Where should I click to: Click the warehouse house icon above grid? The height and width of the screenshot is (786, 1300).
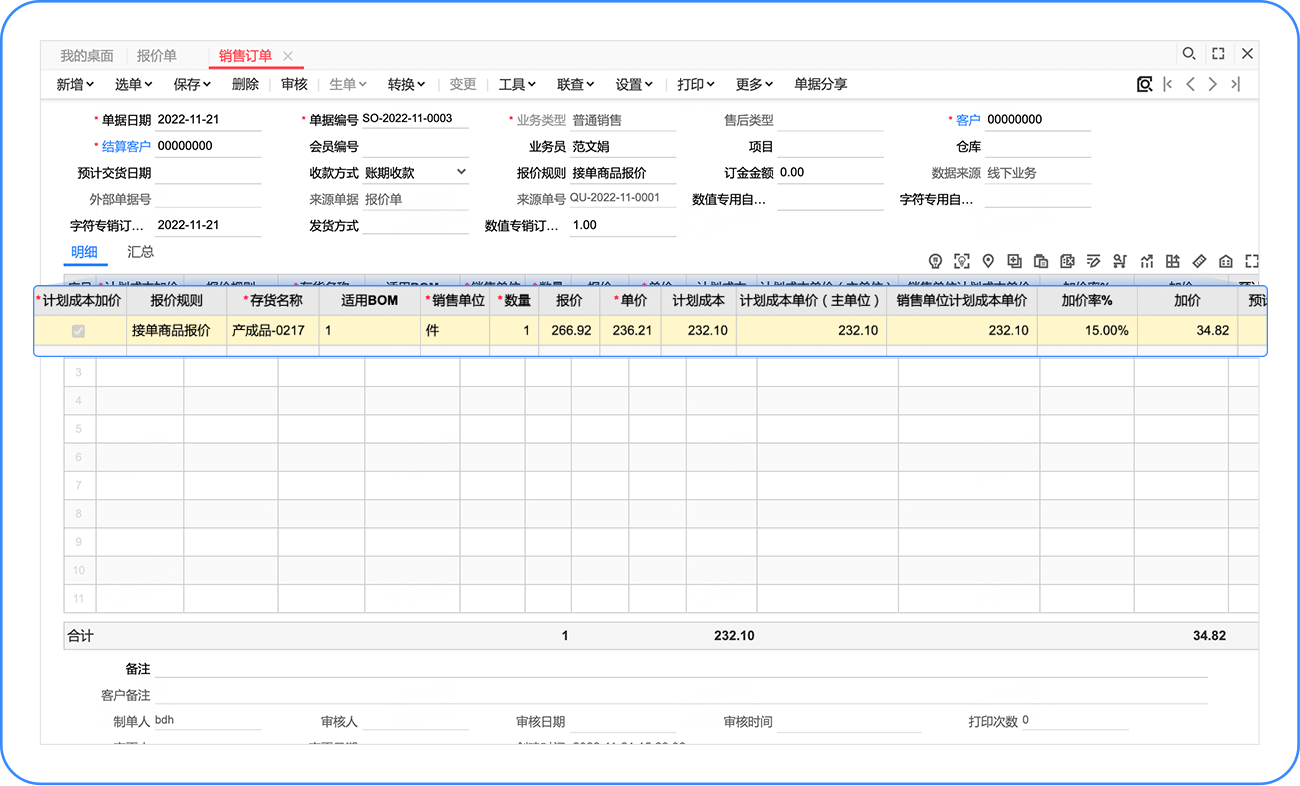pyautogui.click(x=1226, y=262)
